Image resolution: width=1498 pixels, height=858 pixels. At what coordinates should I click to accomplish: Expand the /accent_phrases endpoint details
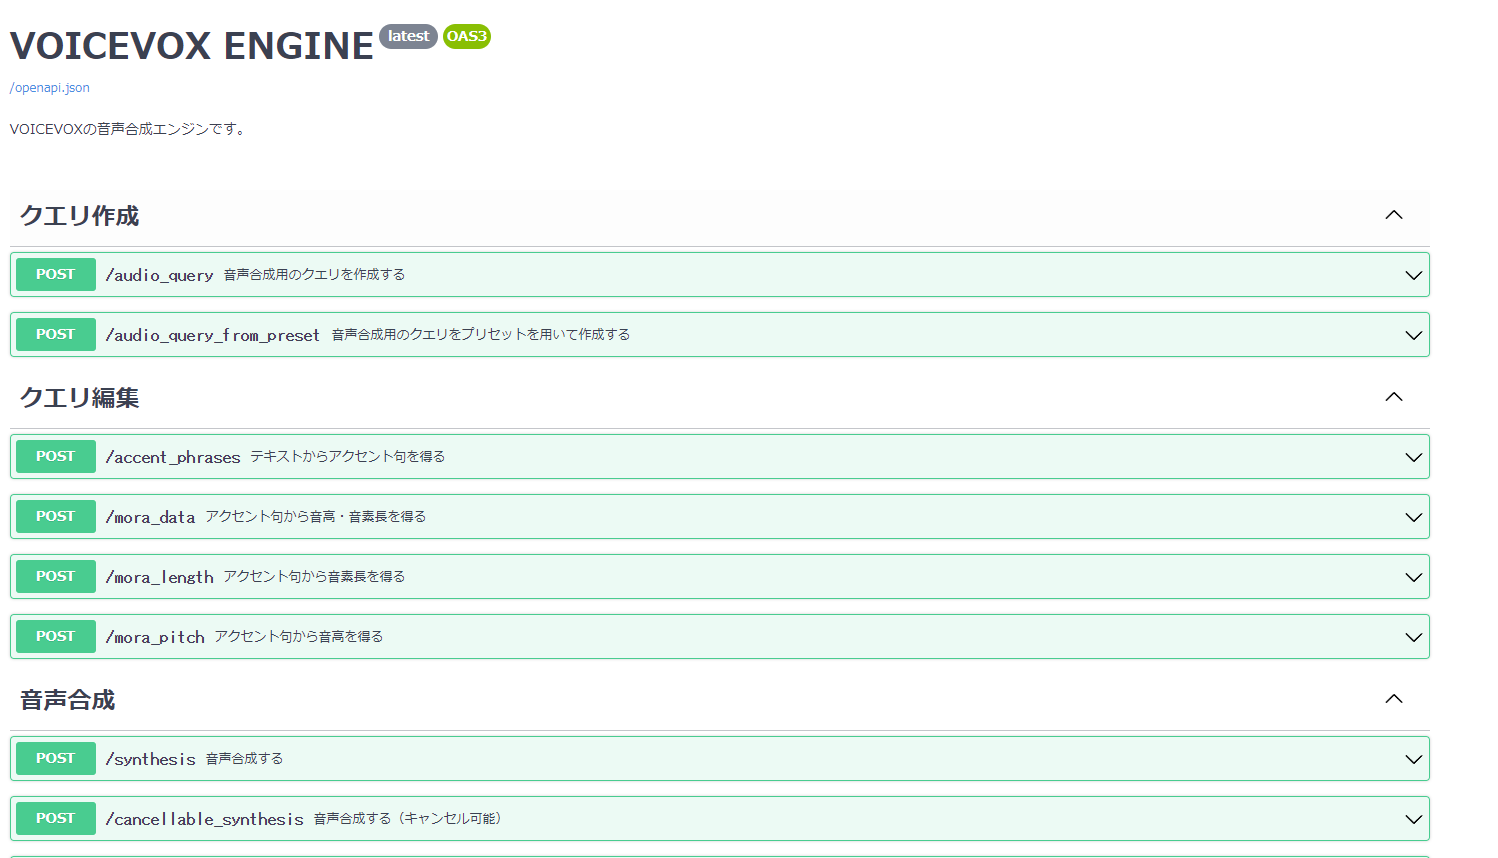tap(1413, 456)
